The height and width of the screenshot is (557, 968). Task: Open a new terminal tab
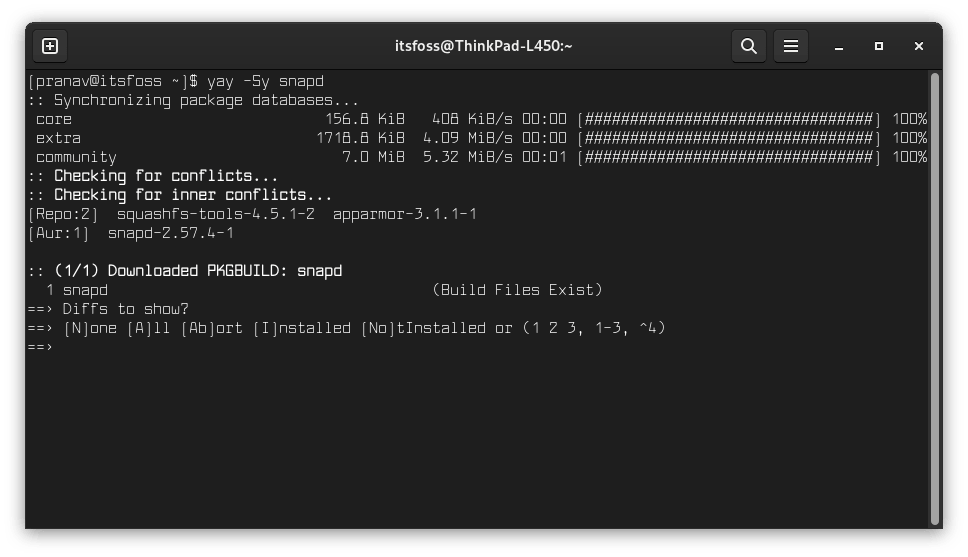(50, 46)
